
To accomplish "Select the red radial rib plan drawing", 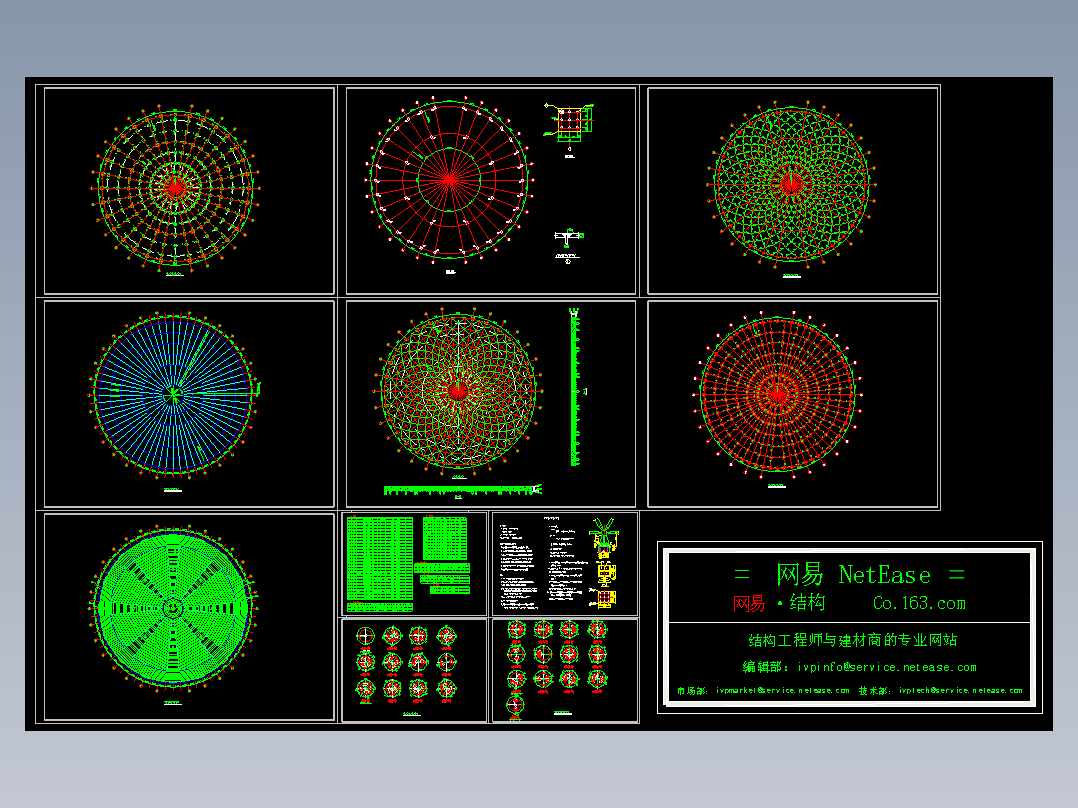I will [x=449, y=179].
